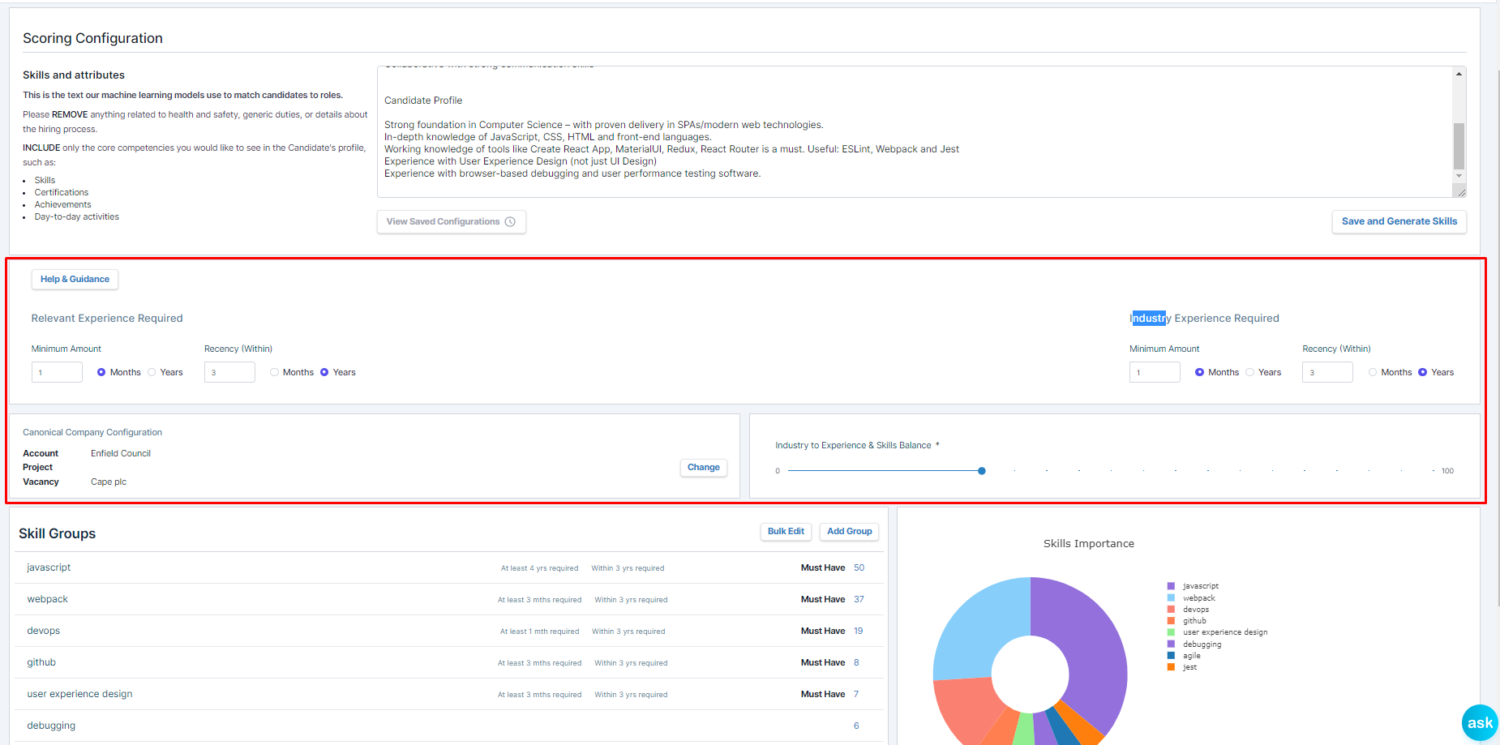Open the devops skill group

[x=43, y=630]
